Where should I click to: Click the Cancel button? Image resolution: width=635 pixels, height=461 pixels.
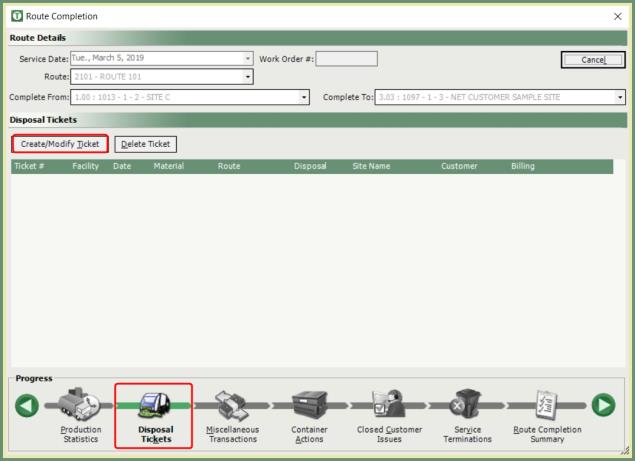point(593,60)
